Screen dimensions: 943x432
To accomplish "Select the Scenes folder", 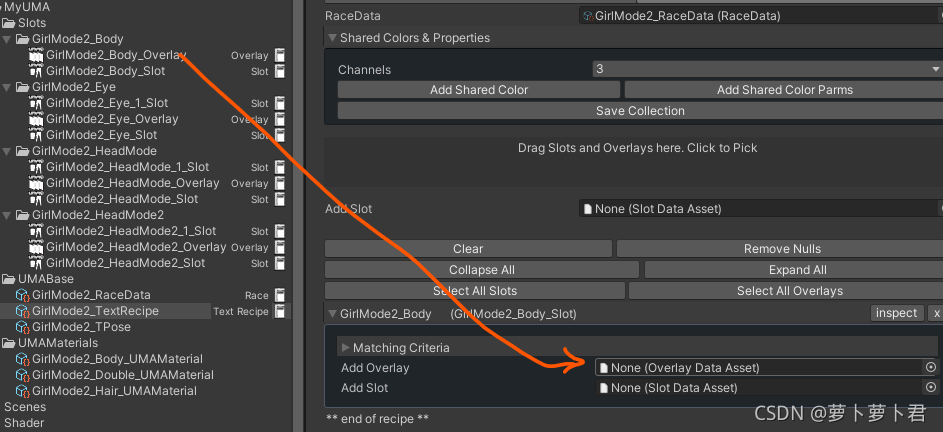I will click(x=25, y=407).
